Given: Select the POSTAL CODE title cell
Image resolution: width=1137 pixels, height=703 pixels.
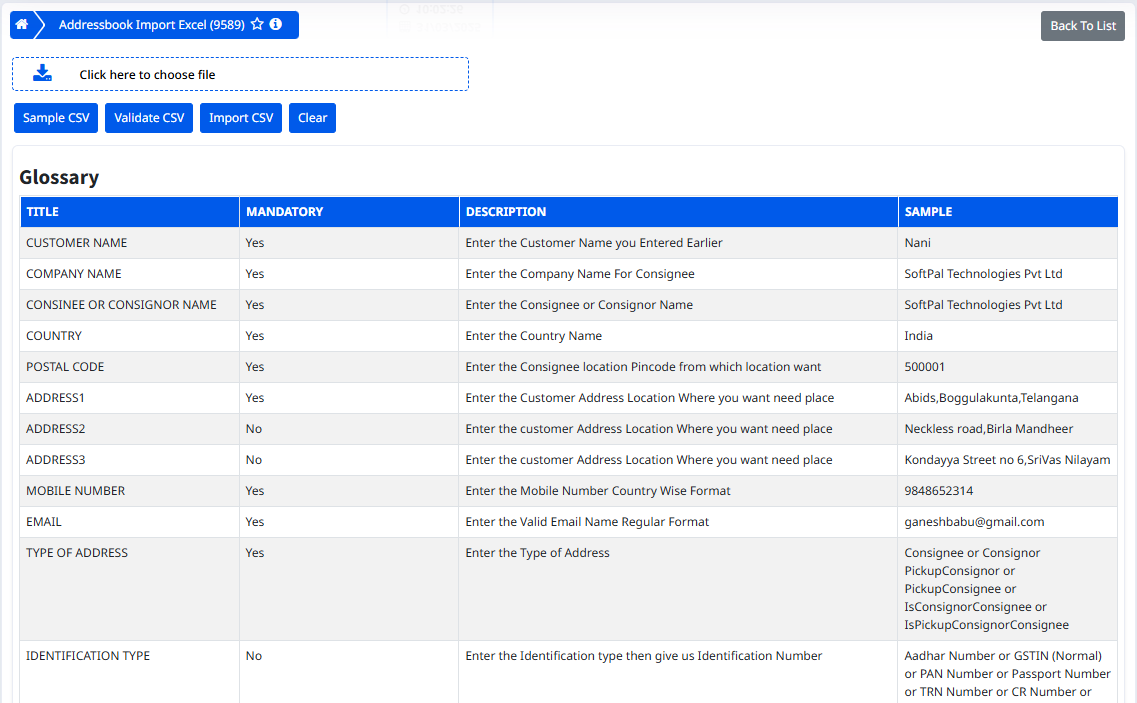Looking at the screenshot, I should [x=130, y=367].
